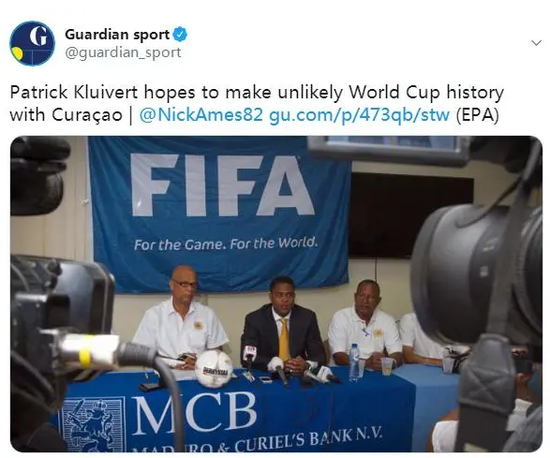This screenshot has width=550, height=458.
Task: Click the white soccer ball on the table
Action: tap(214, 368)
